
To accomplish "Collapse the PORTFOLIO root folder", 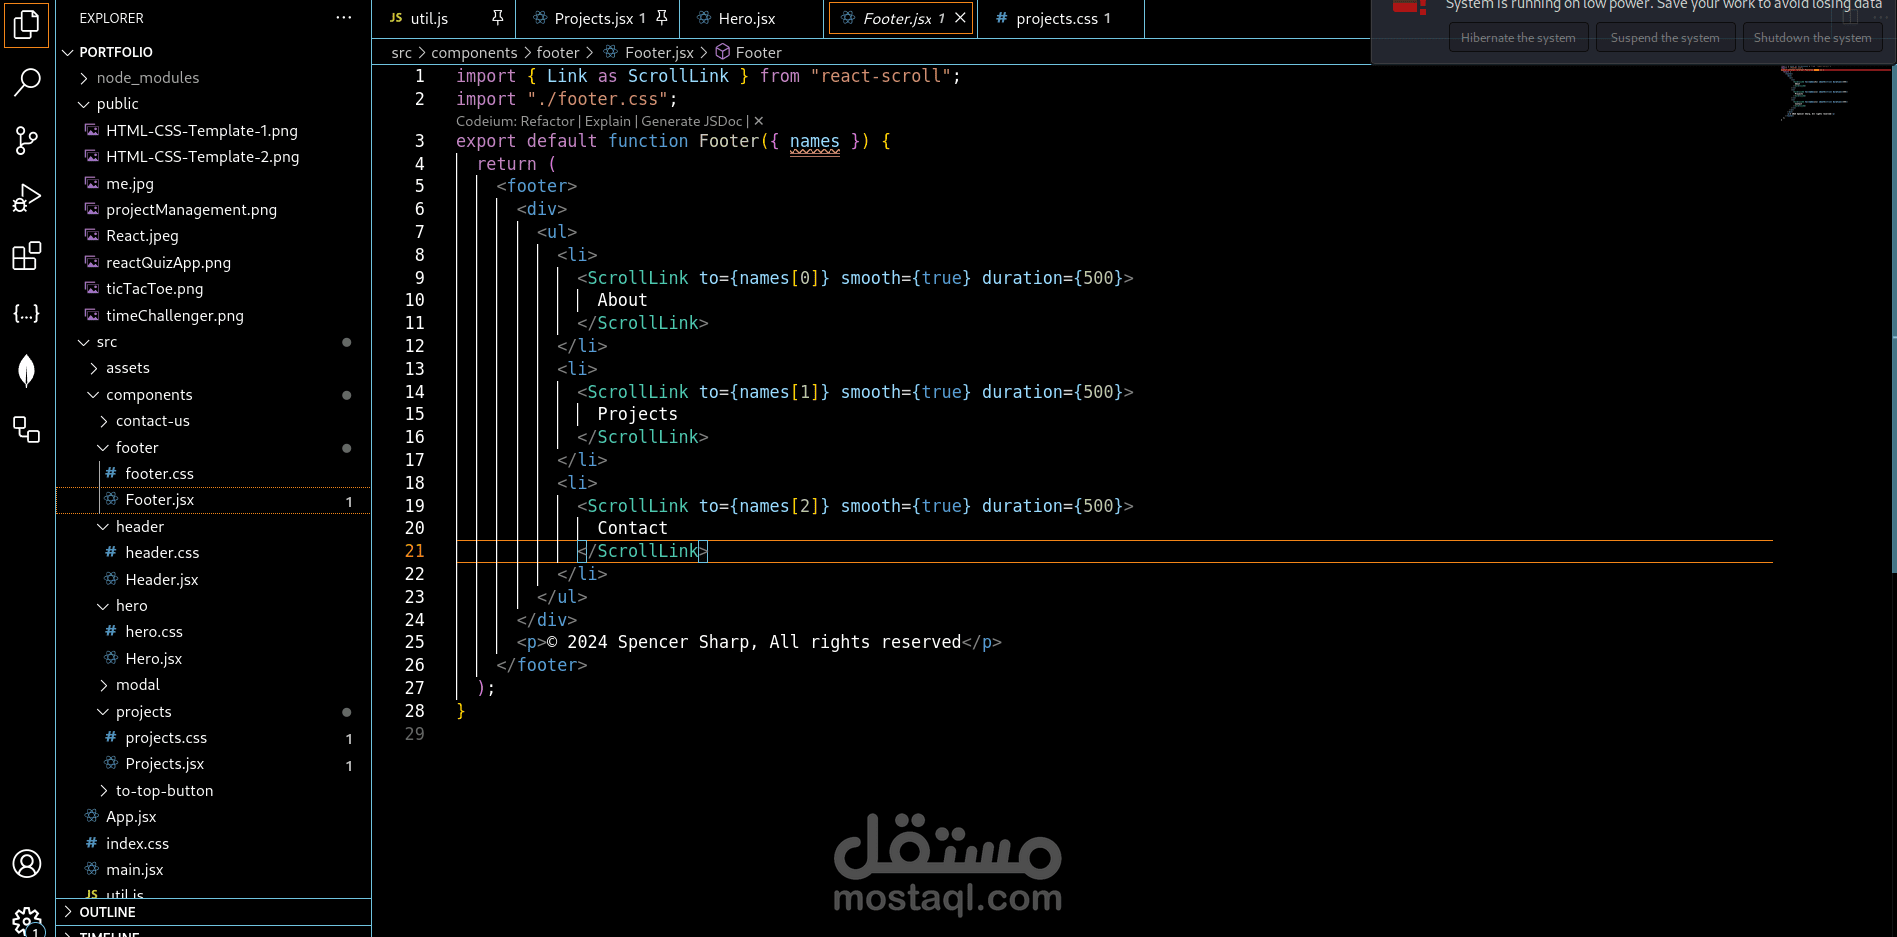I will [x=213, y=52].
